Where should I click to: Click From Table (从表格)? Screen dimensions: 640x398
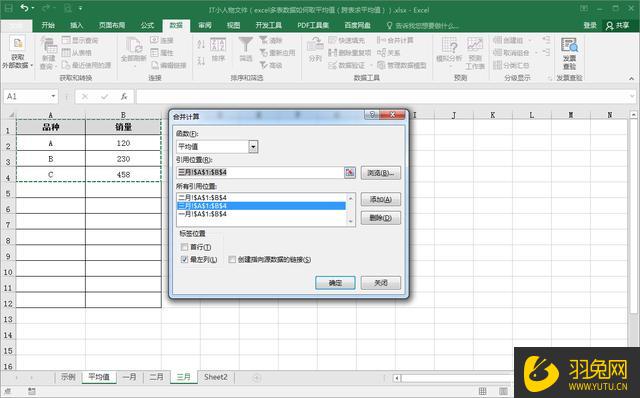pyautogui.click(x=77, y=53)
